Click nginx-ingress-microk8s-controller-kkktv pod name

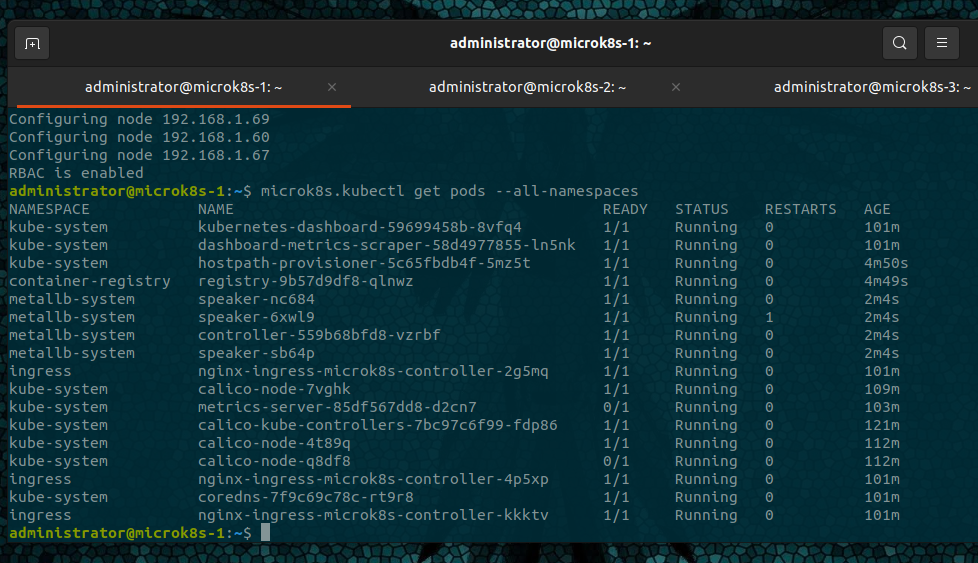tap(373, 516)
